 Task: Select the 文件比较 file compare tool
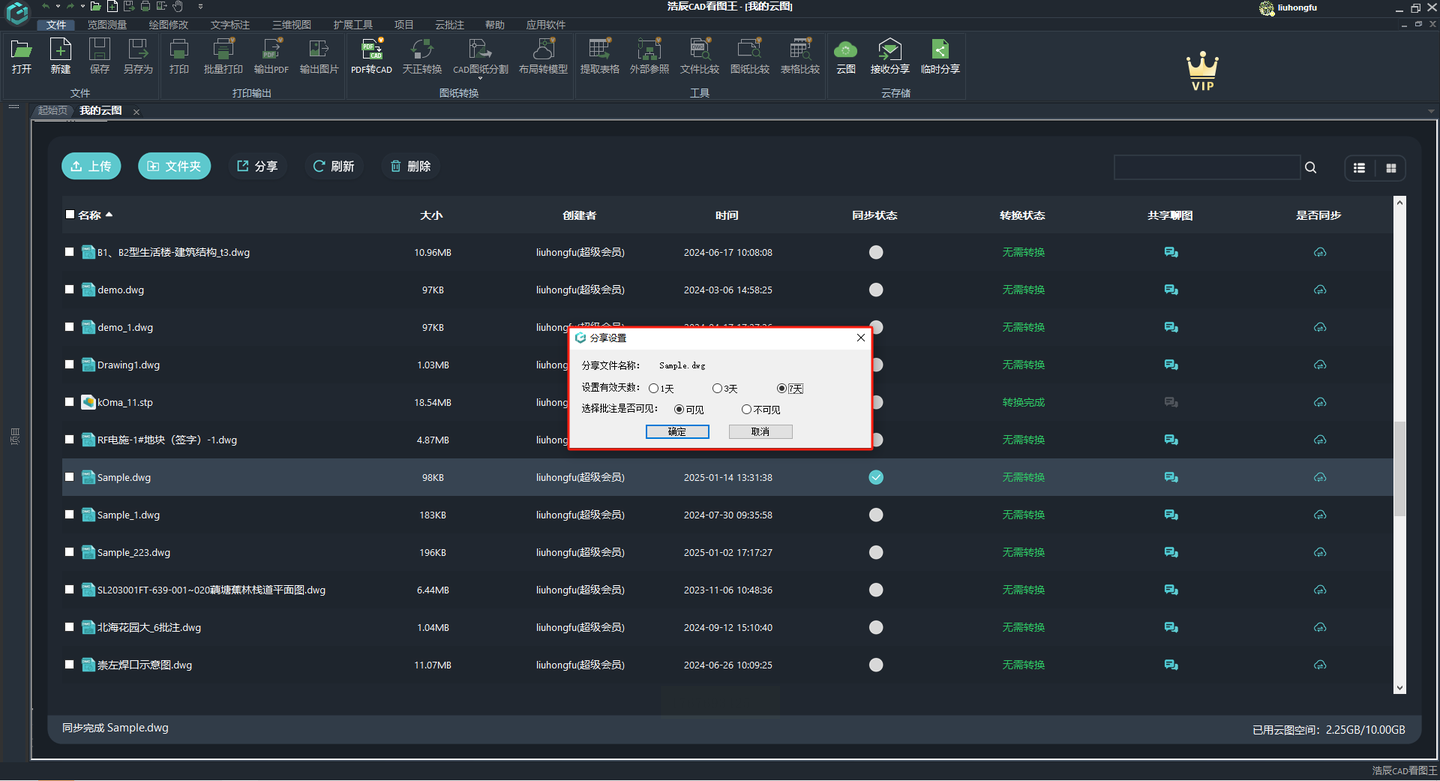click(x=699, y=56)
